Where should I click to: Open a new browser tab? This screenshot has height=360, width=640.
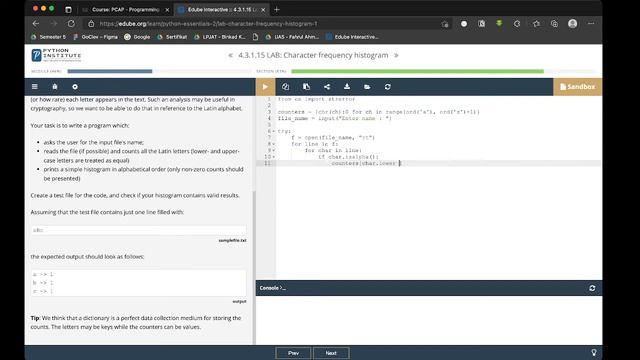pos(277,9)
